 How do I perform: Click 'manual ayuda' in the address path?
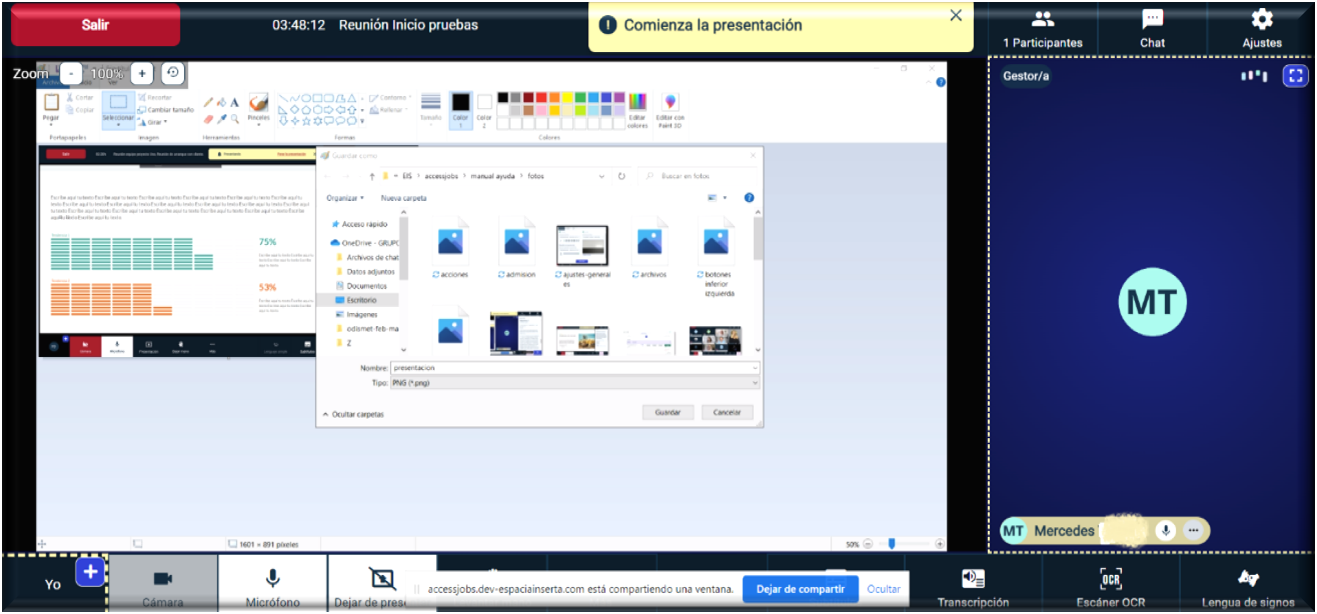click(x=495, y=176)
